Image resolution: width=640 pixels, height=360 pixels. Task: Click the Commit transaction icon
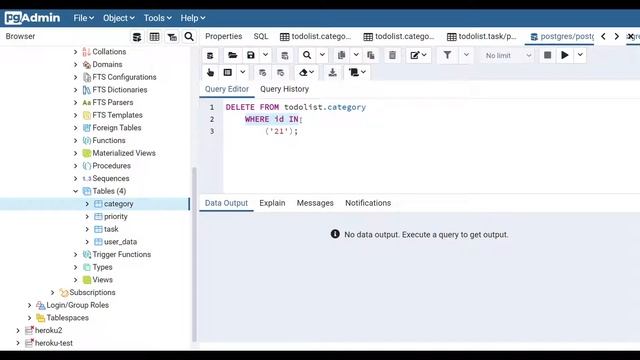point(262,73)
